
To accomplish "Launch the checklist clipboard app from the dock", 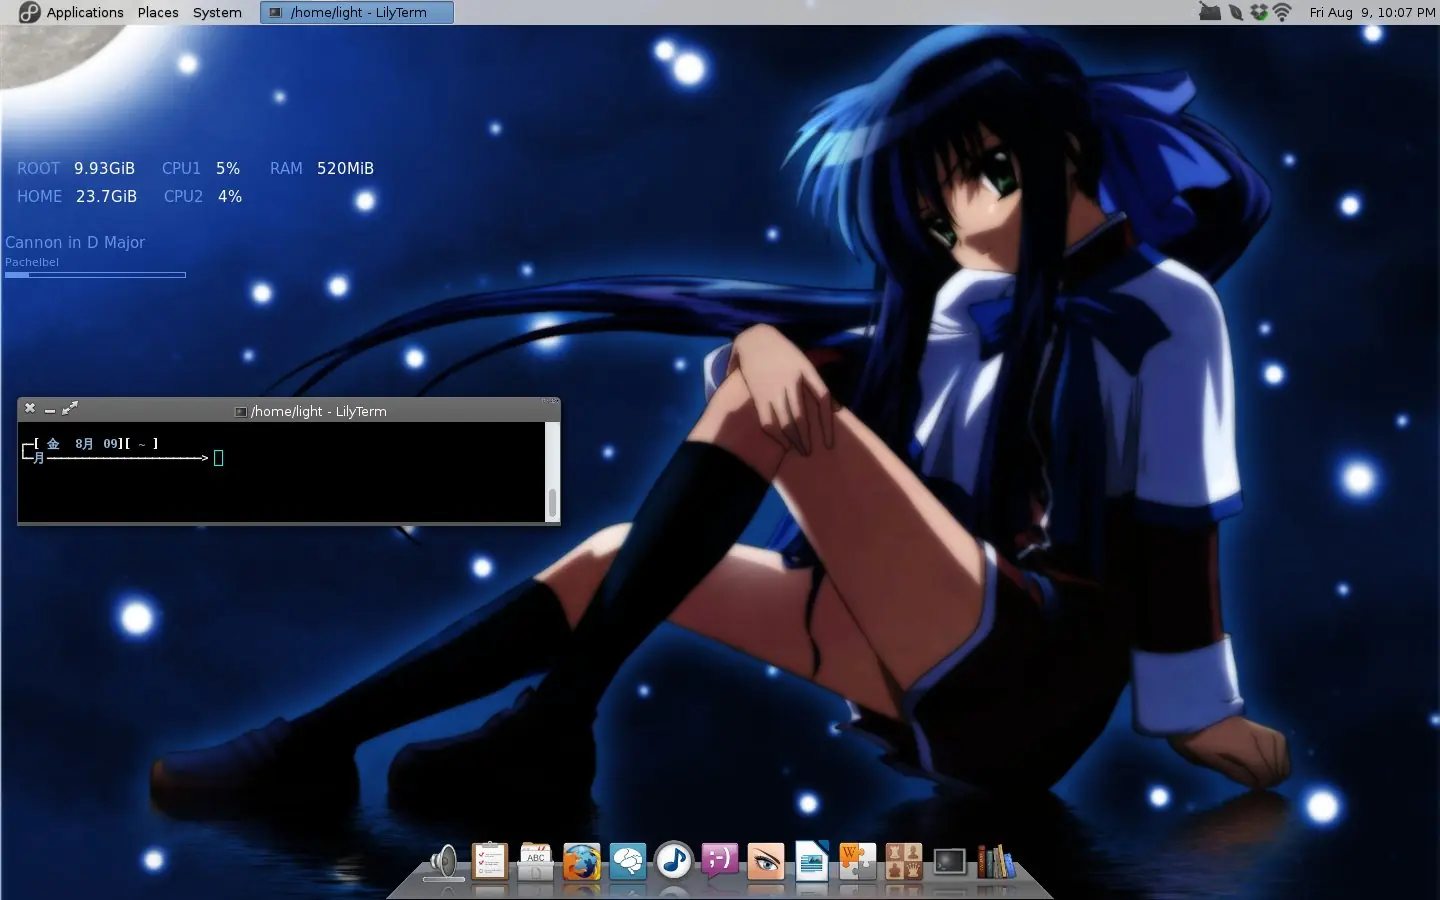I will [489, 861].
